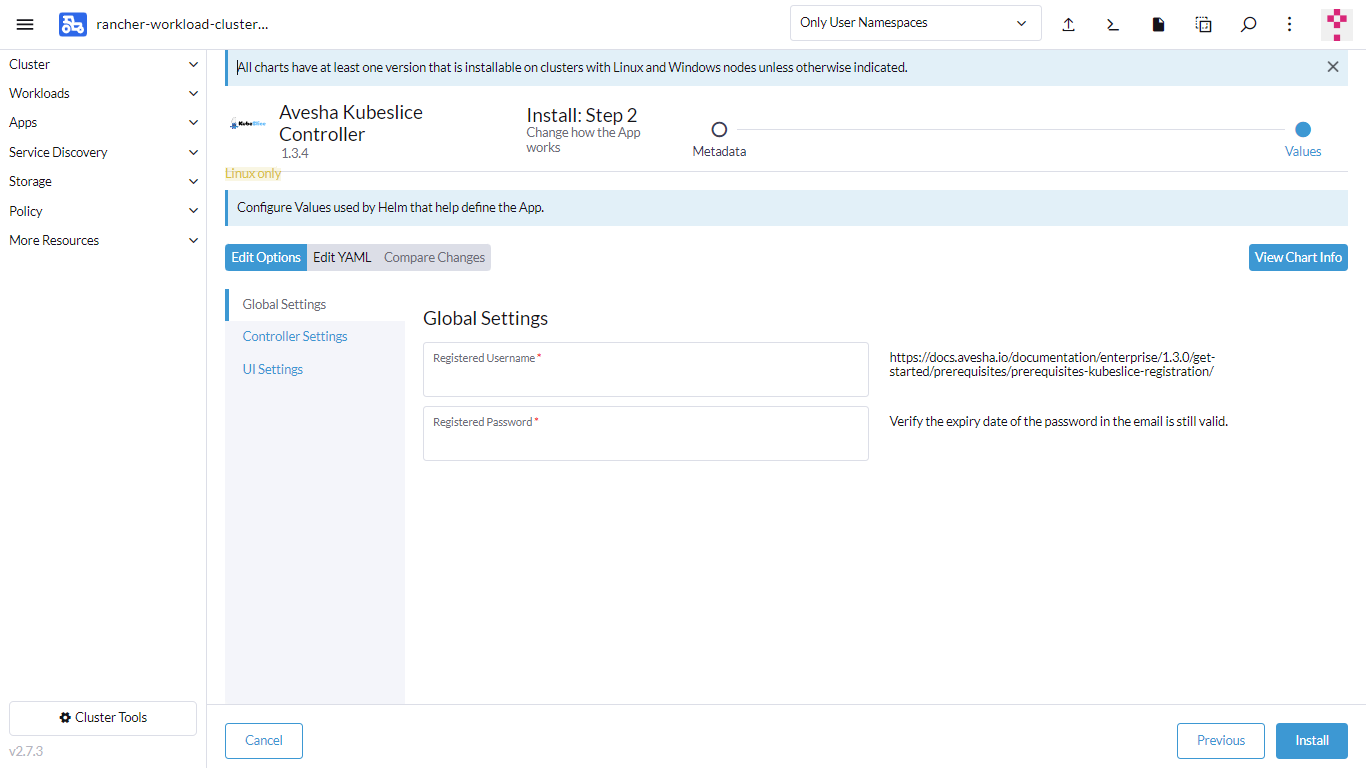1366x768 pixels.
Task: Expand the More Resources sidebar section
Action: coord(103,240)
